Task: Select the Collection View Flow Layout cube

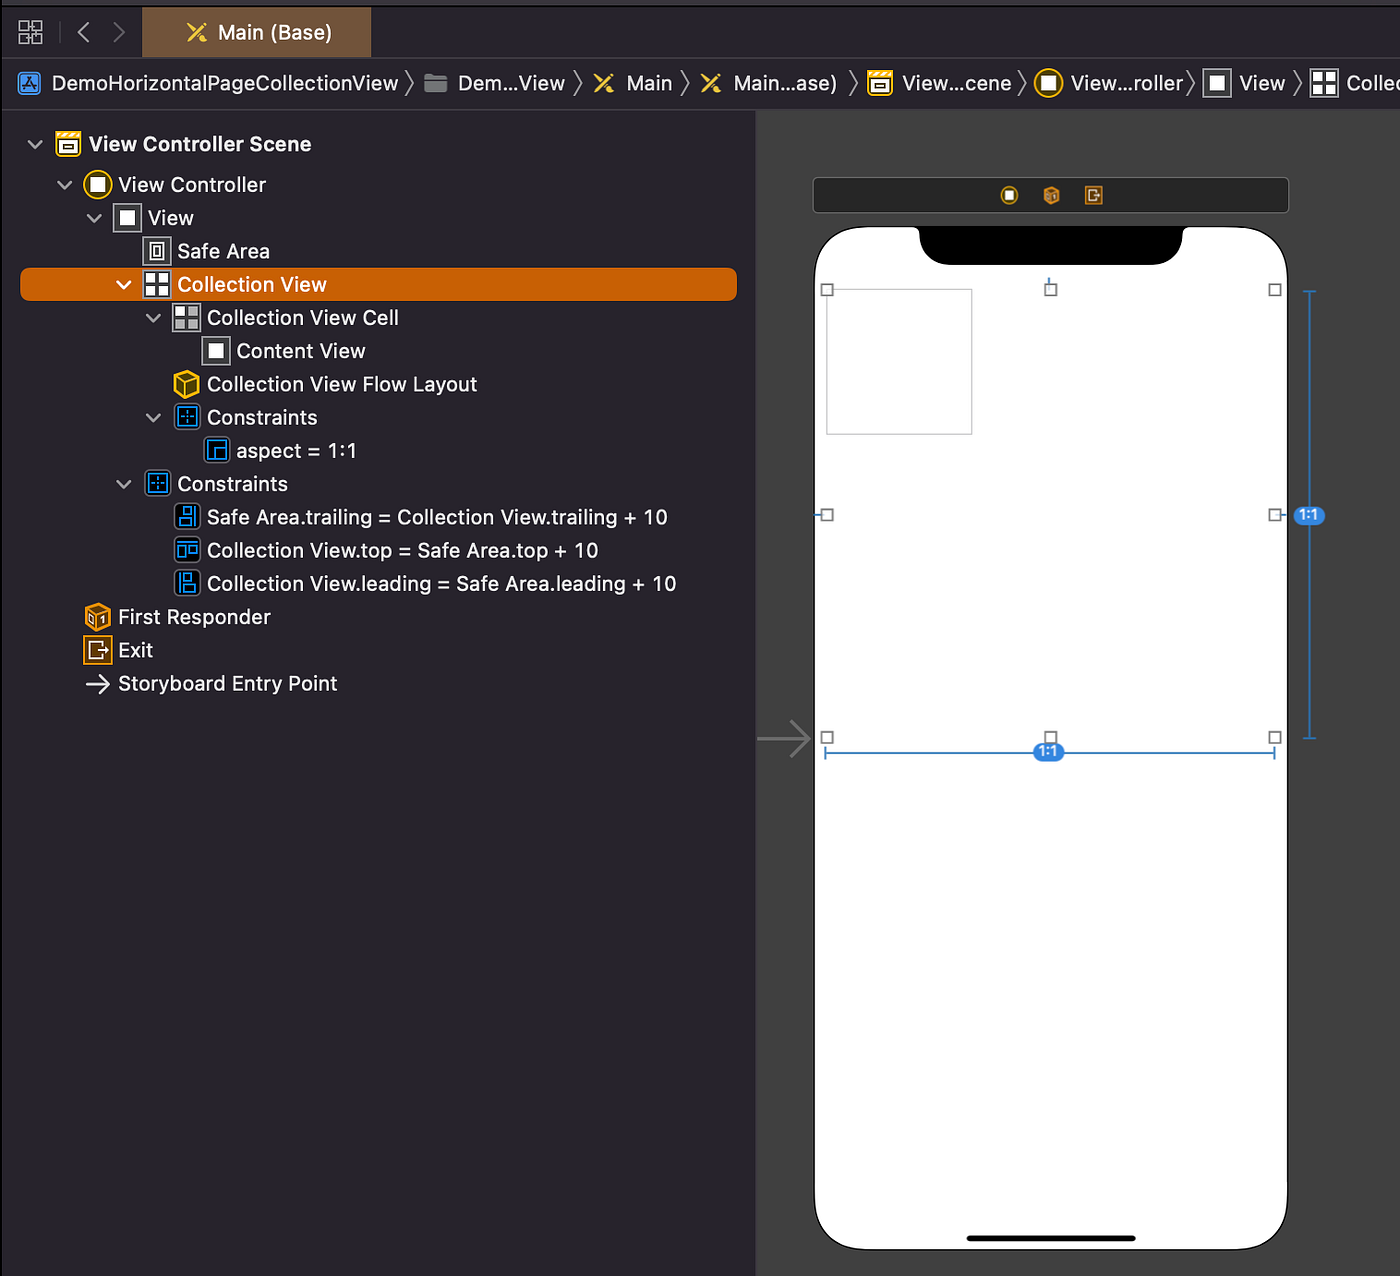Action: (186, 384)
